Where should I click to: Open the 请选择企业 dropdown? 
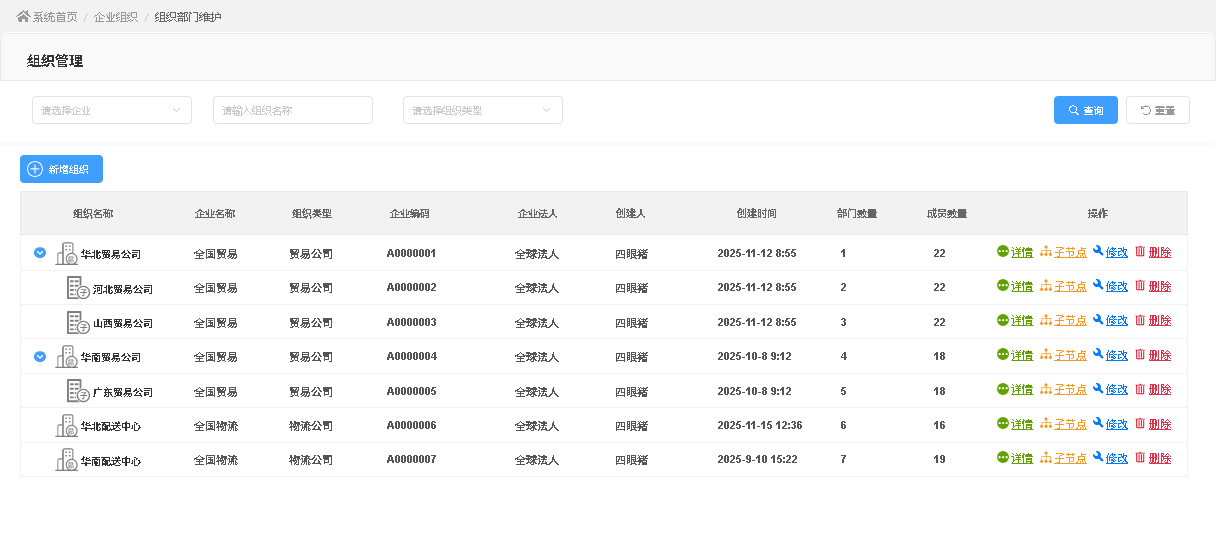click(x=111, y=110)
